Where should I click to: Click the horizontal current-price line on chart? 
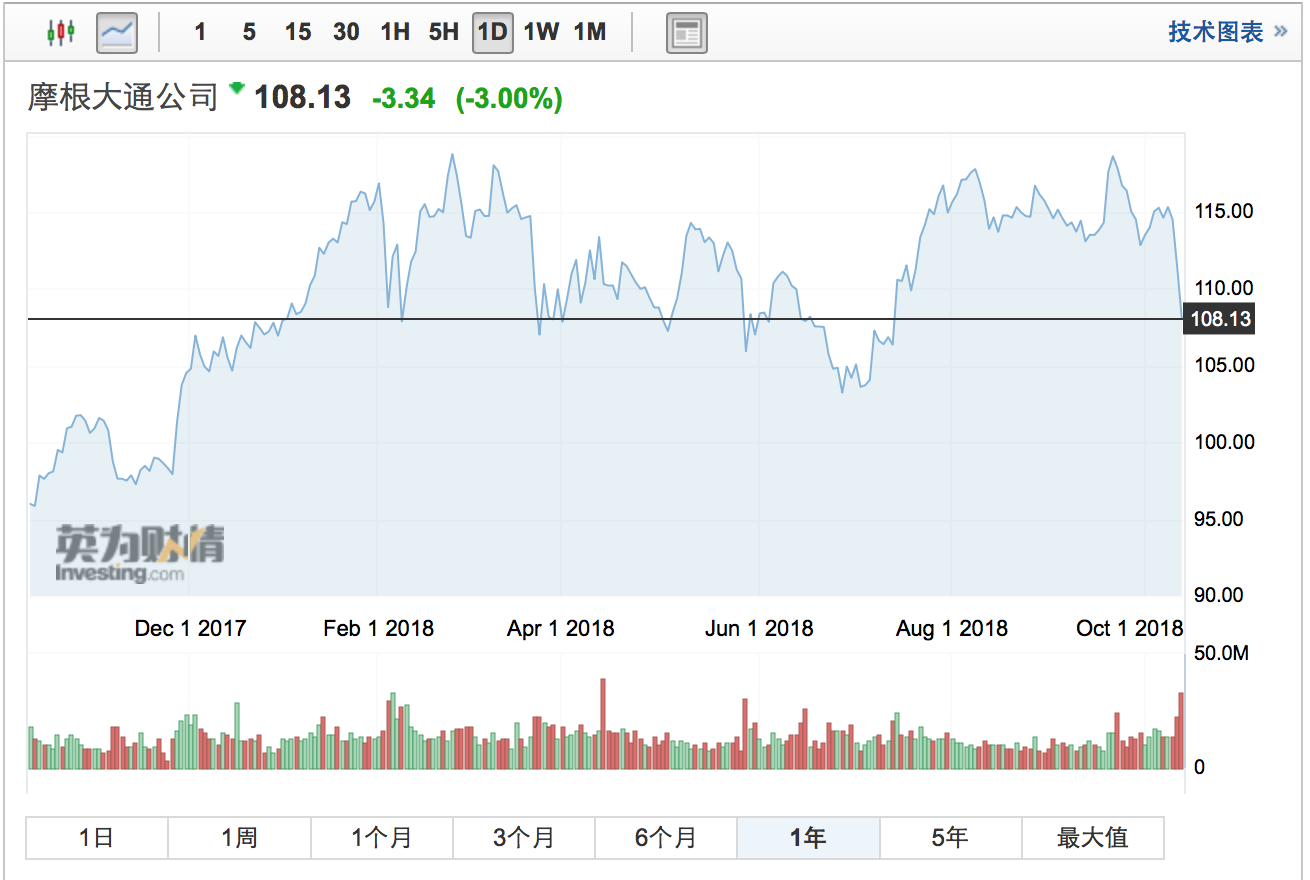pos(605,319)
